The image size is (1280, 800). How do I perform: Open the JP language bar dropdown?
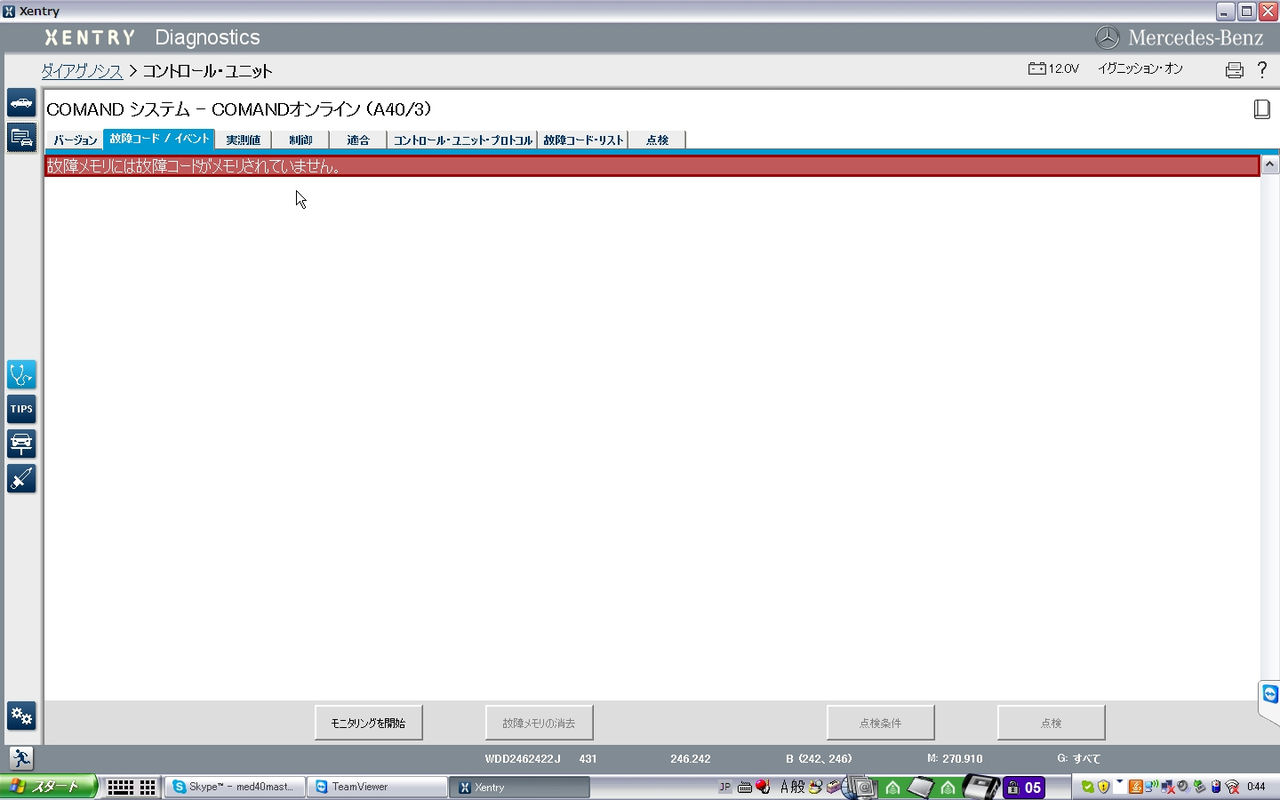pyautogui.click(x=723, y=787)
